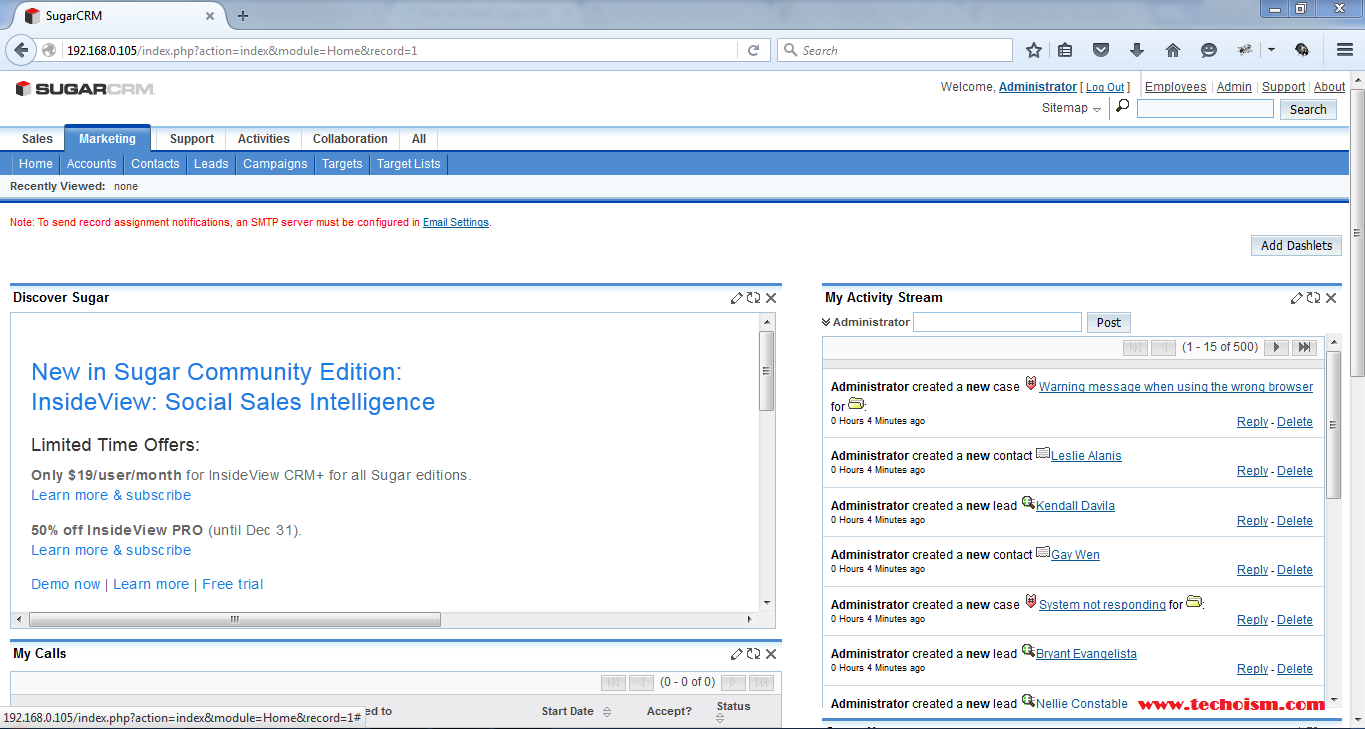This screenshot has height=729, width=1365.
Task: Open the Firefox bookmarks list icon
Action: coord(1066,50)
